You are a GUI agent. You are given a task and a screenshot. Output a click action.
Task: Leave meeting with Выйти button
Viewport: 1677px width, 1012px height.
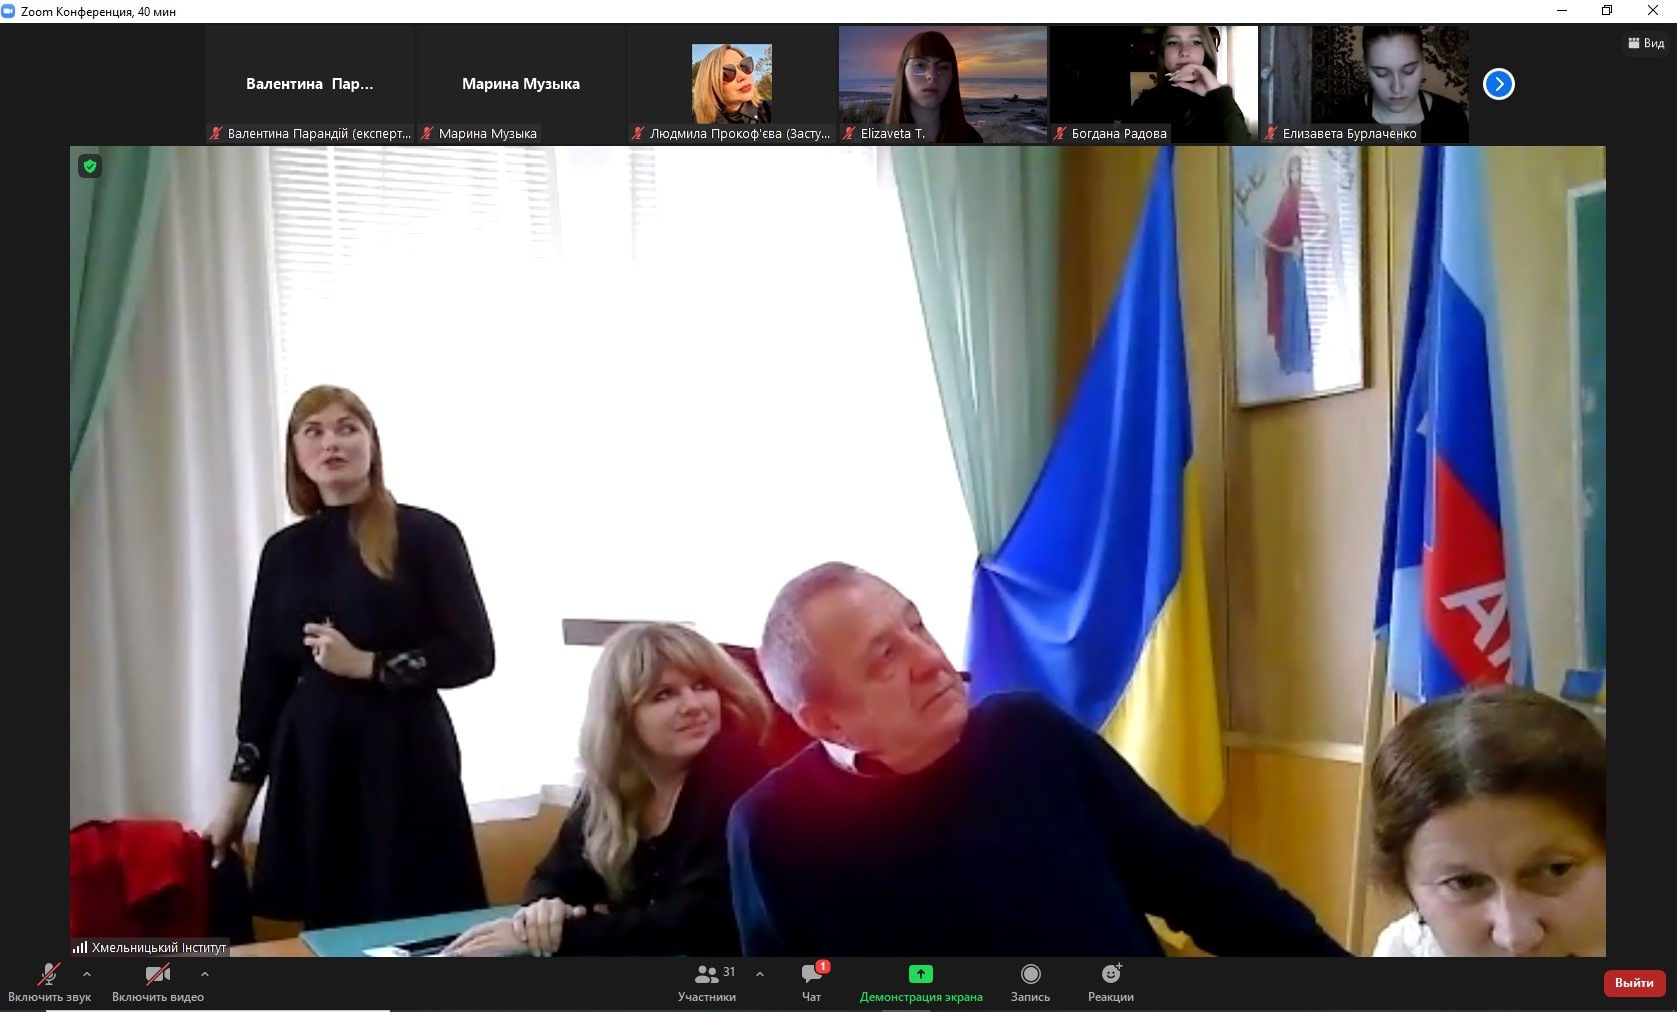(x=1634, y=983)
